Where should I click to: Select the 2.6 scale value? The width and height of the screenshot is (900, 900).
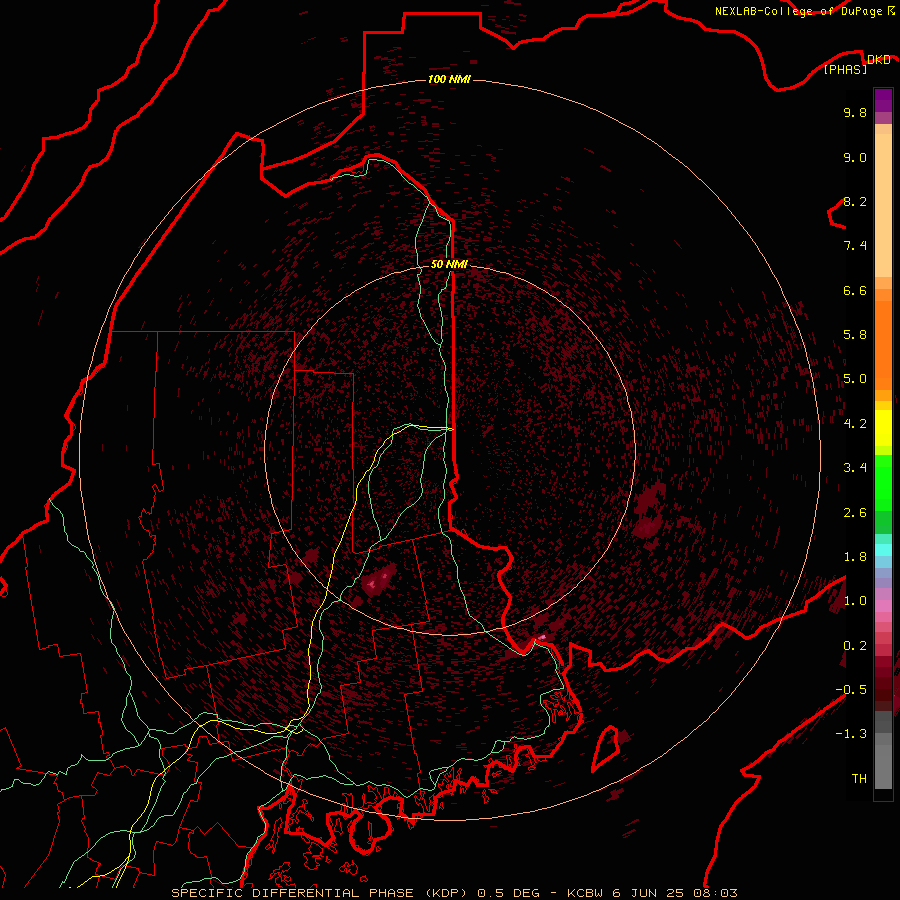[x=855, y=513]
